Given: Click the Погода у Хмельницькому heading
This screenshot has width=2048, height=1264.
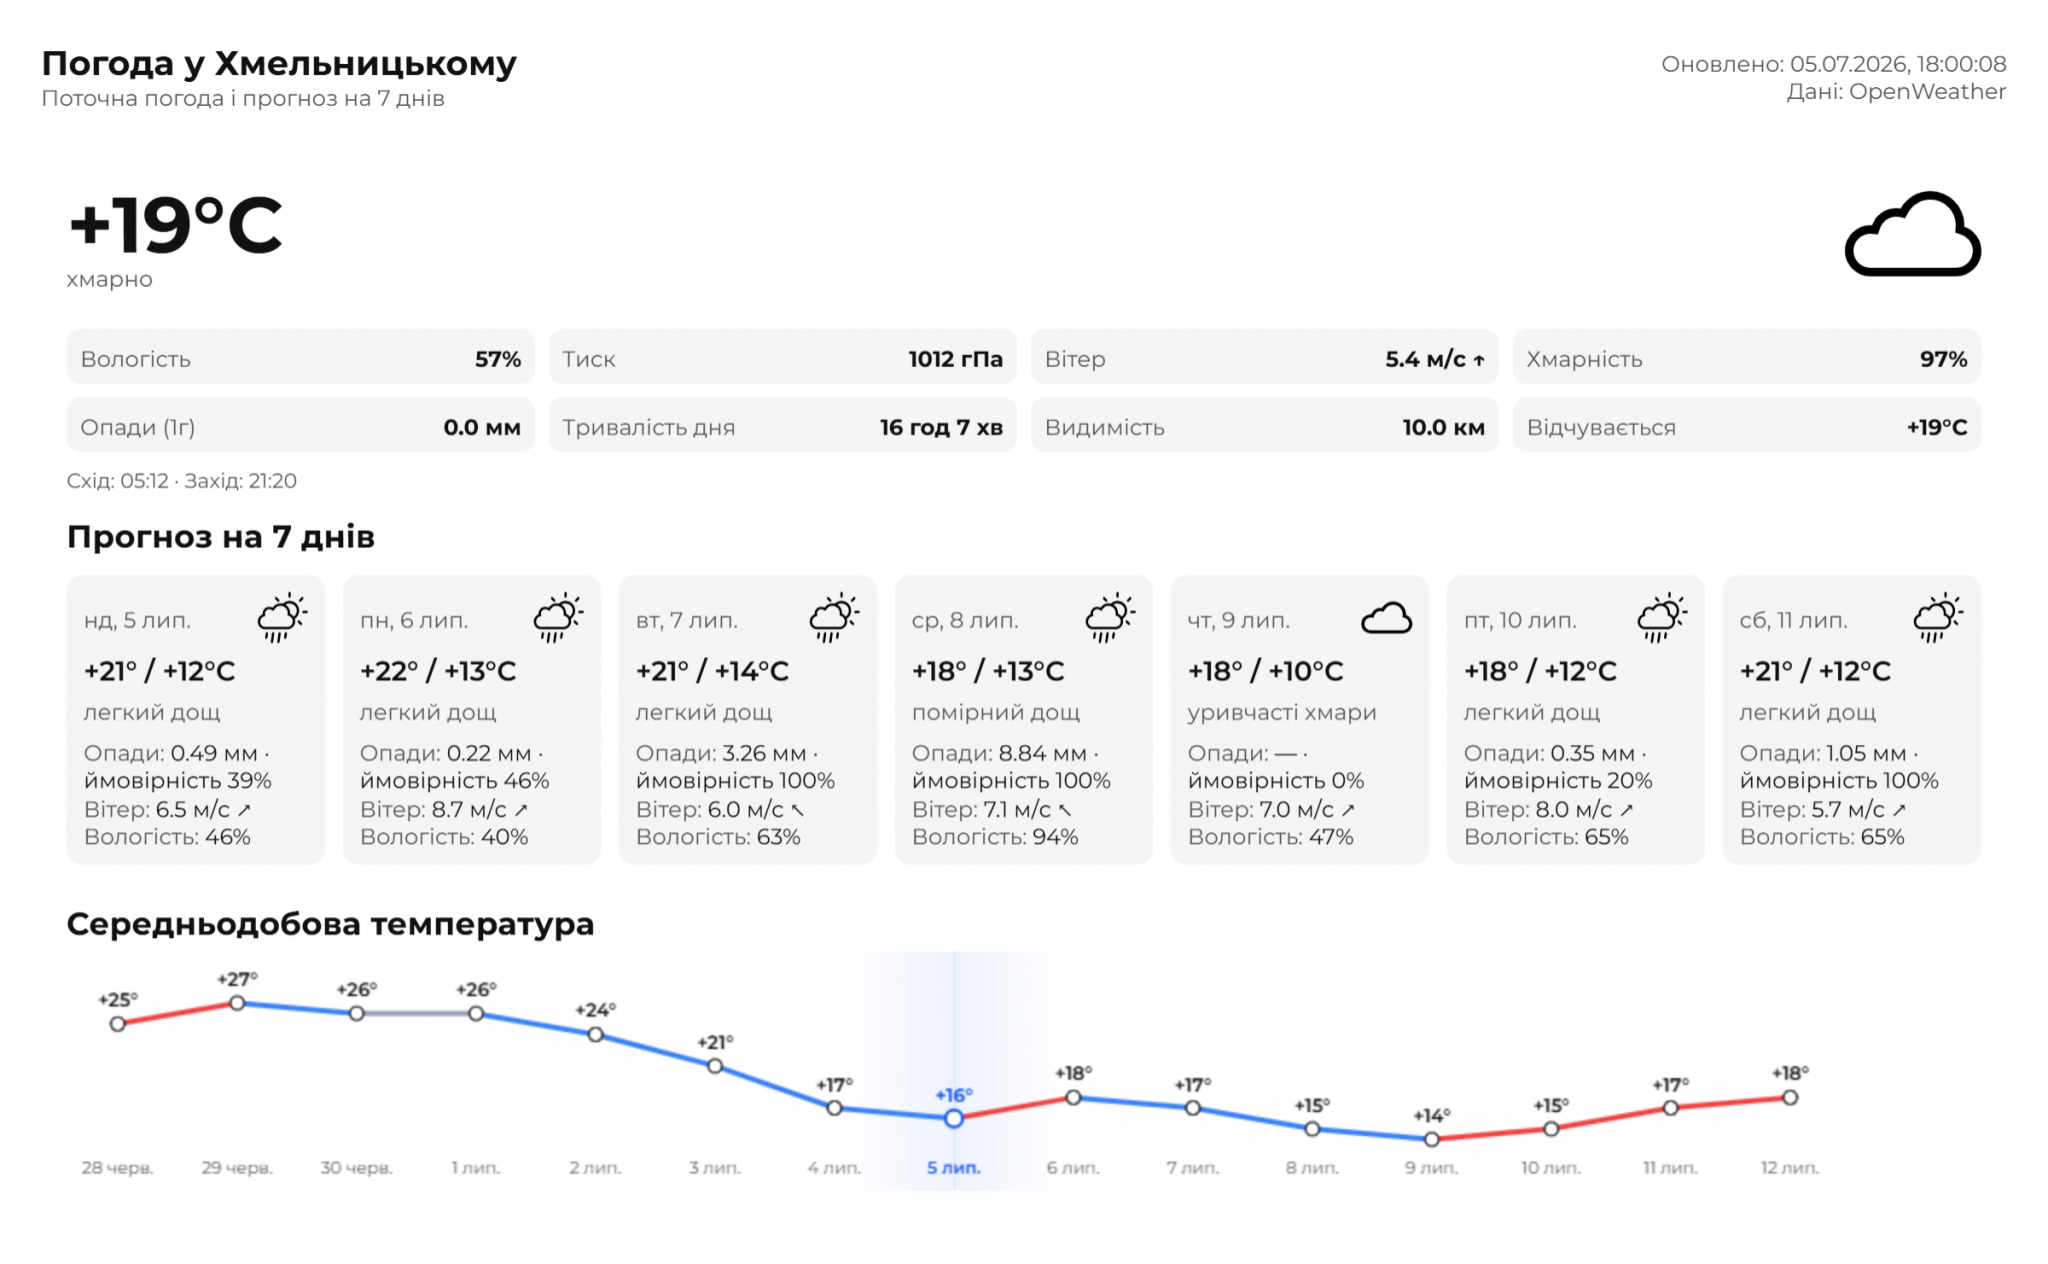Looking at the screenshot, I should [279, 63].
